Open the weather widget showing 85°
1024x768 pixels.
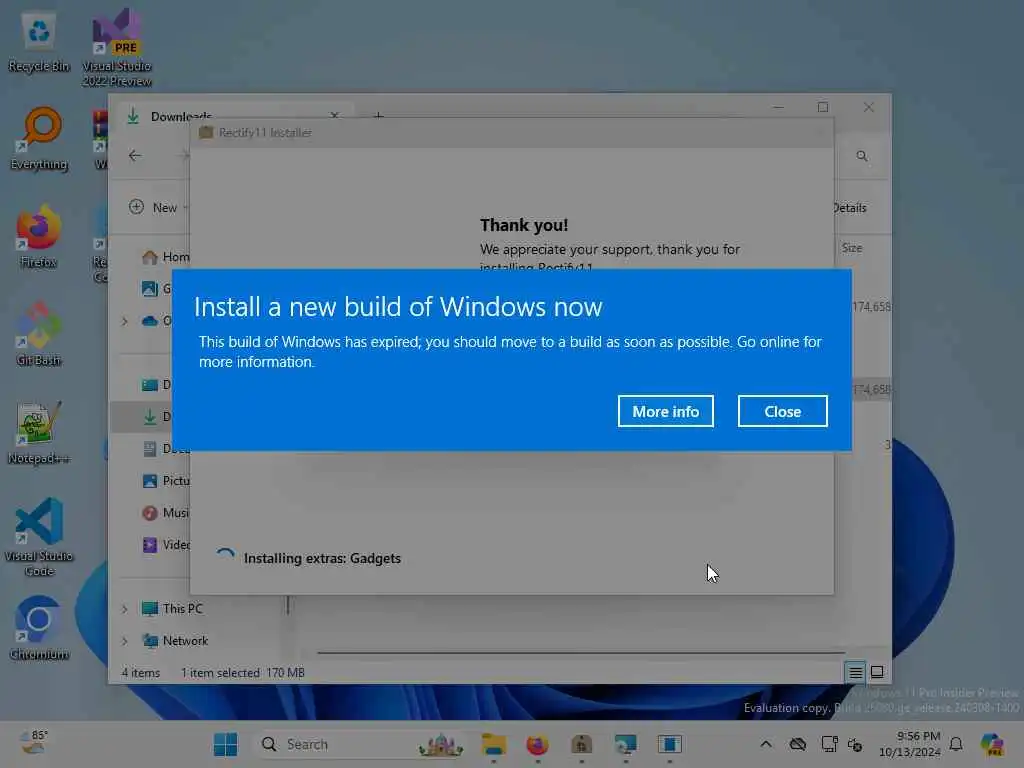pos(33,743)
